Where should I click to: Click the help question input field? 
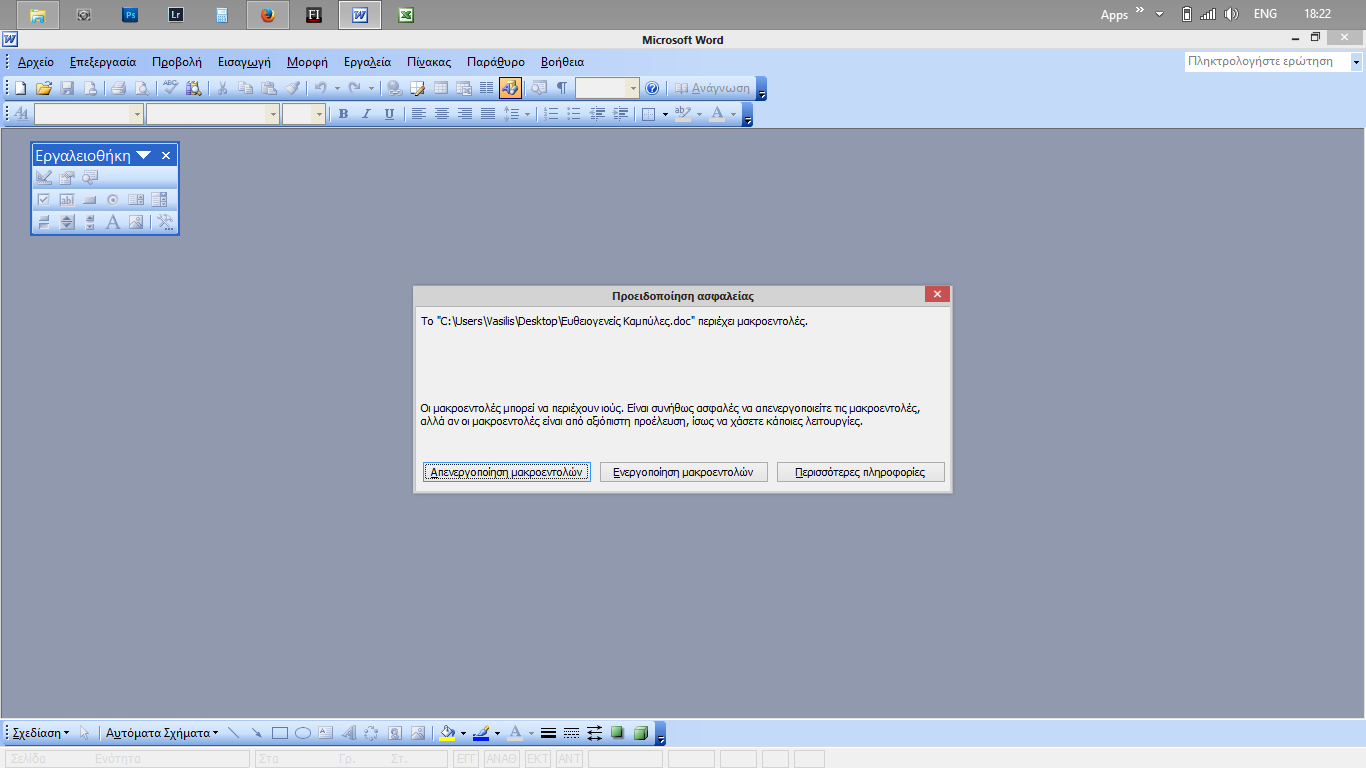click(x=1267, y=62)
